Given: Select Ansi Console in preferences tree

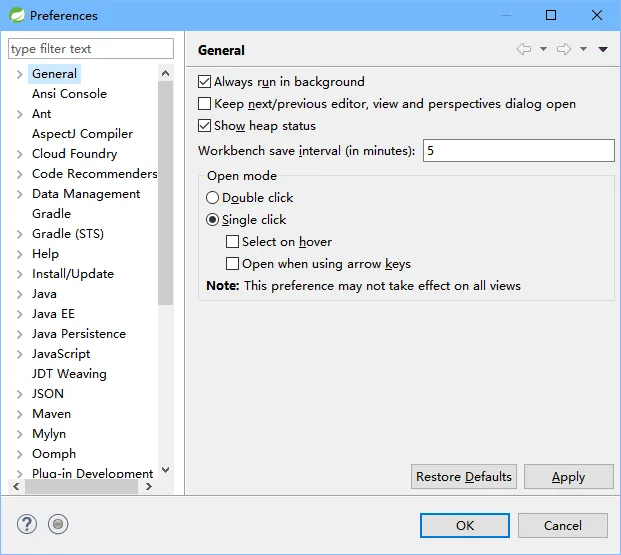Looking at the screenshot, I should coord(69,94).
